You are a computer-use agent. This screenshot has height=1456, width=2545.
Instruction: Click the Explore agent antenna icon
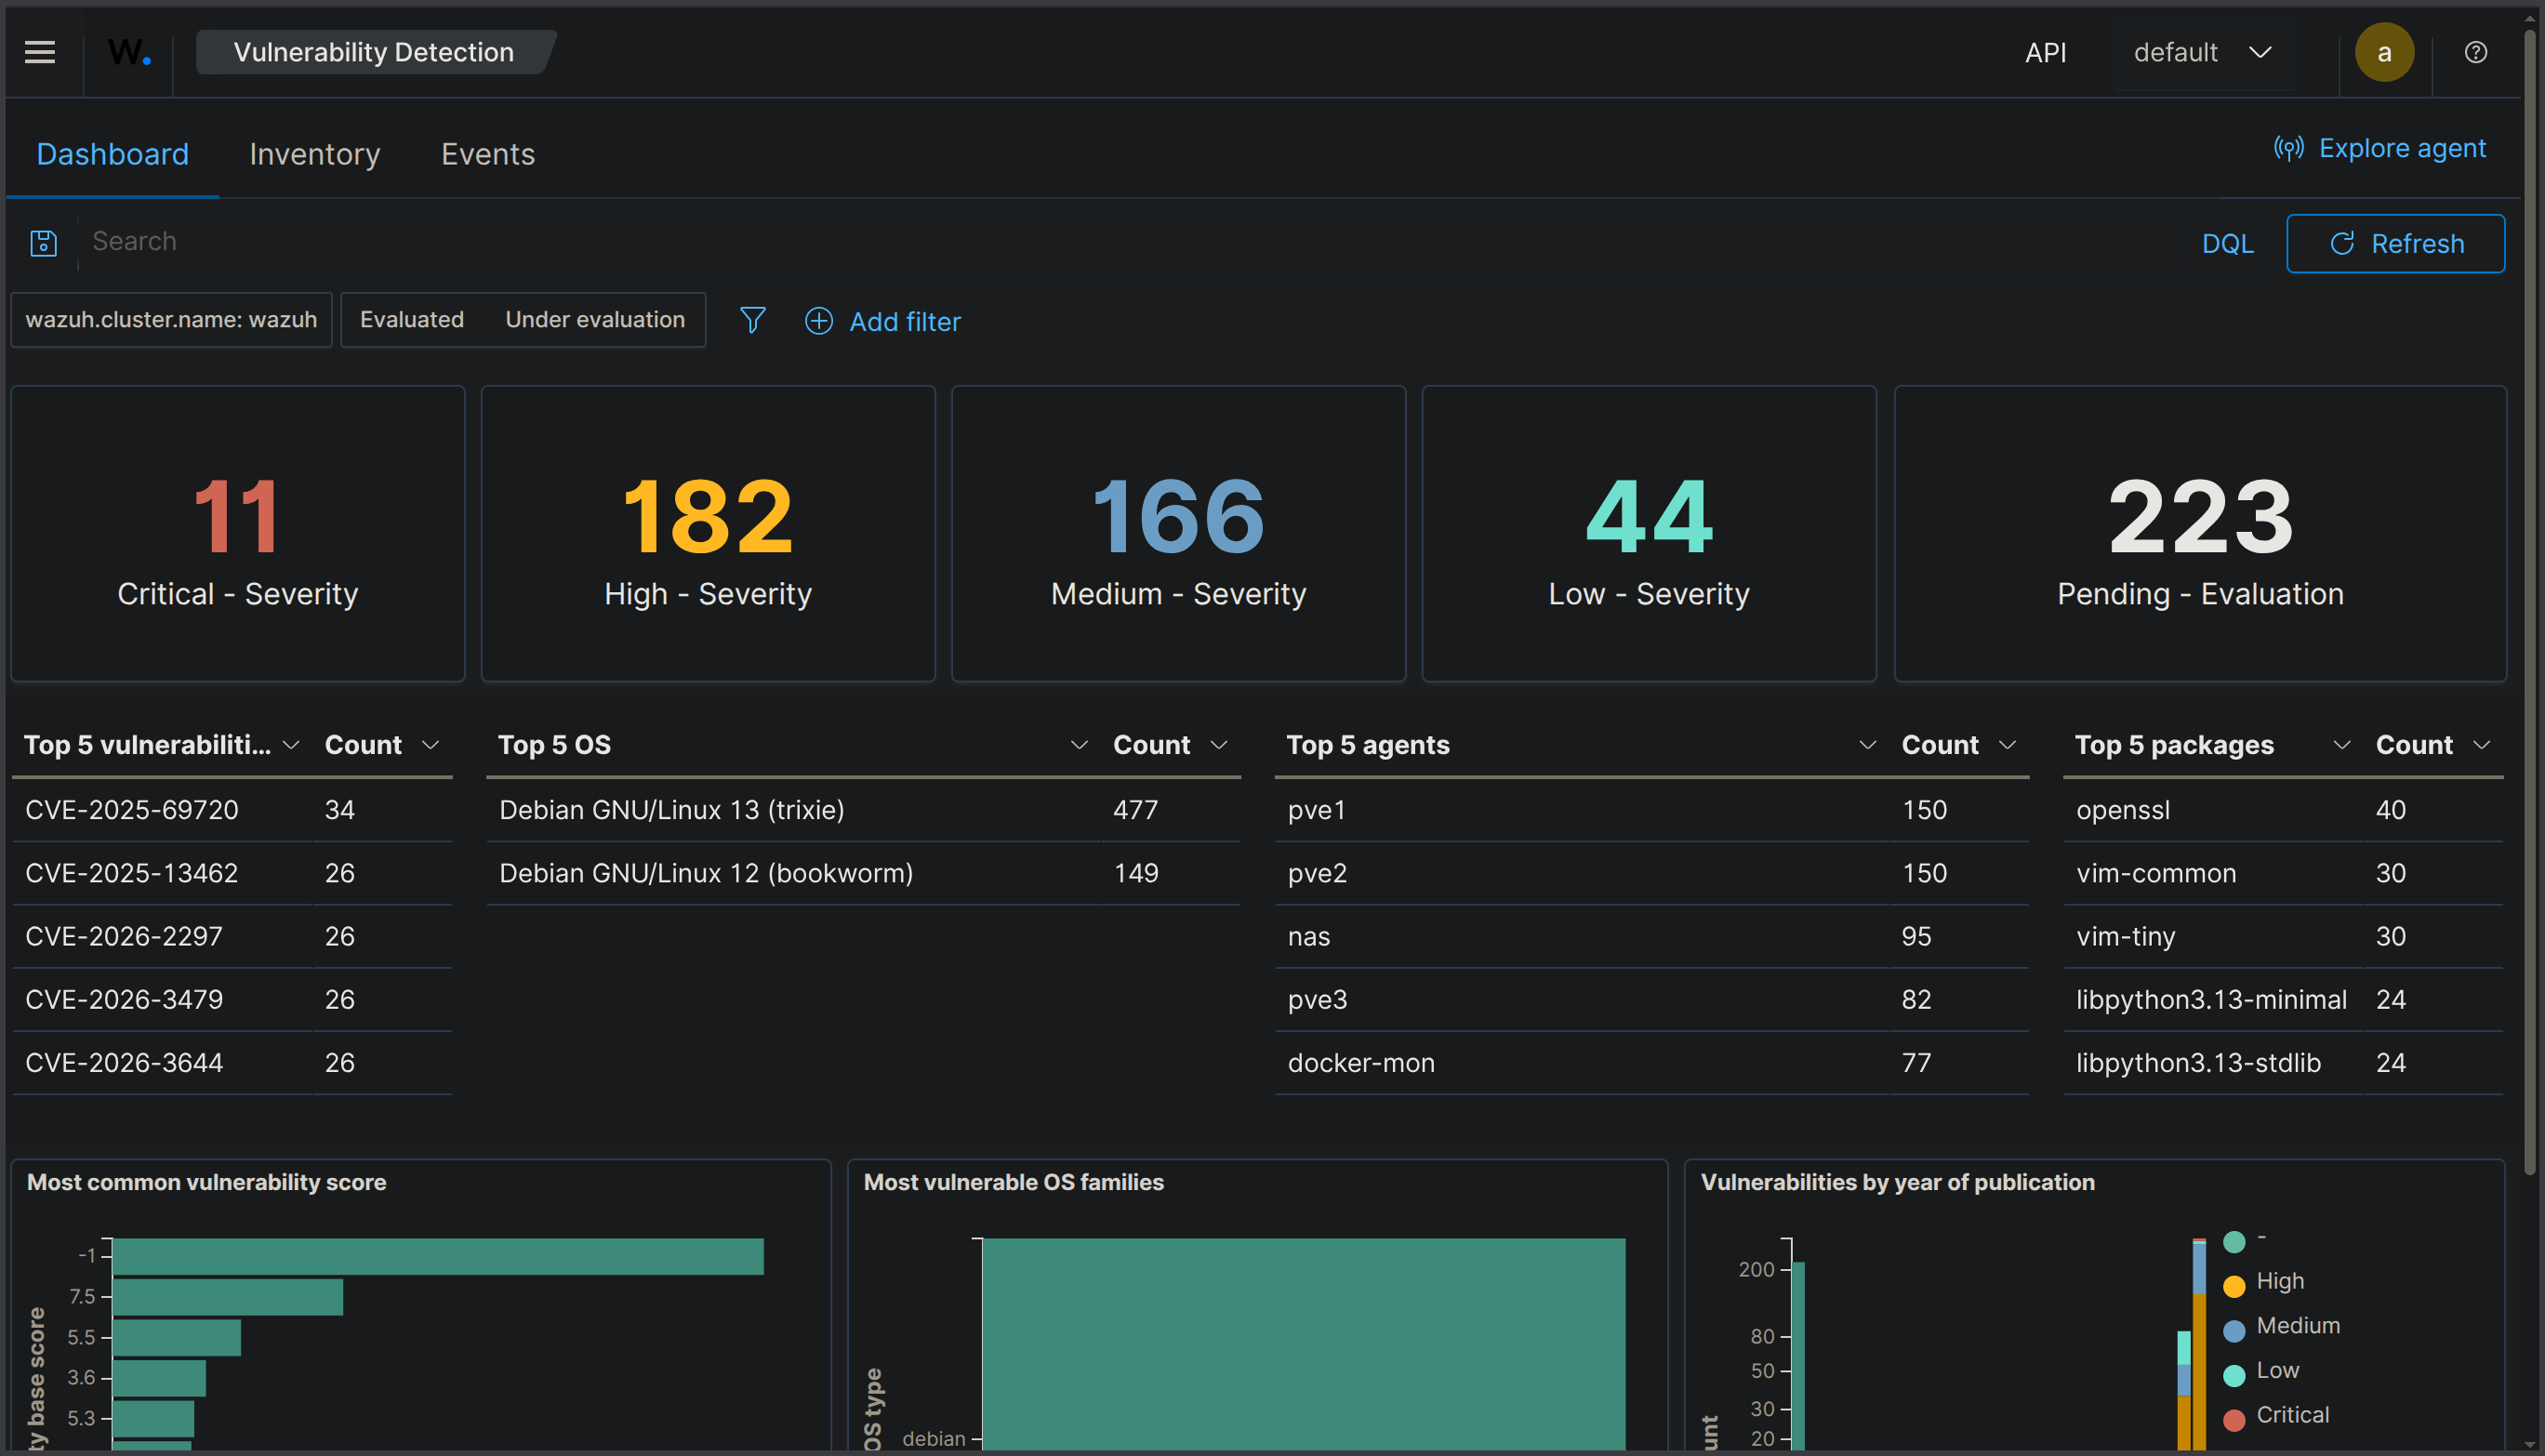[2291, 148]
